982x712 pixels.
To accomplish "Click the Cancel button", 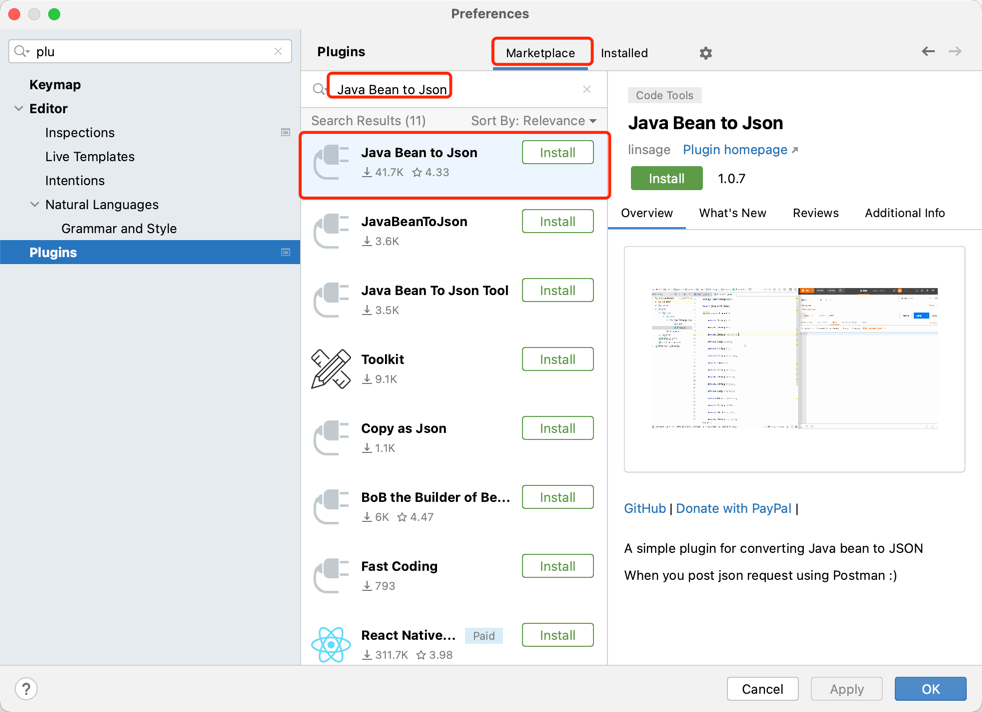I will pos(762,689).
